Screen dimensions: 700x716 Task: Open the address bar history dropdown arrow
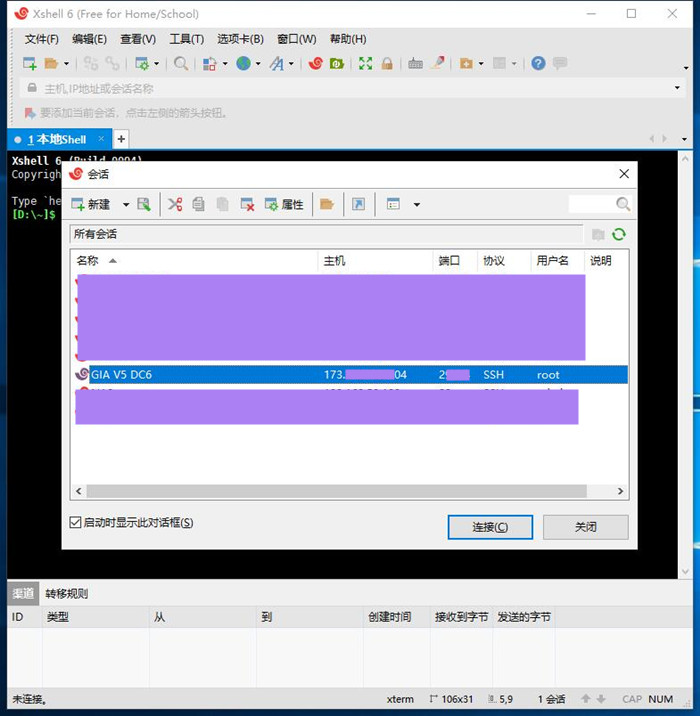(x=677, y=88)
